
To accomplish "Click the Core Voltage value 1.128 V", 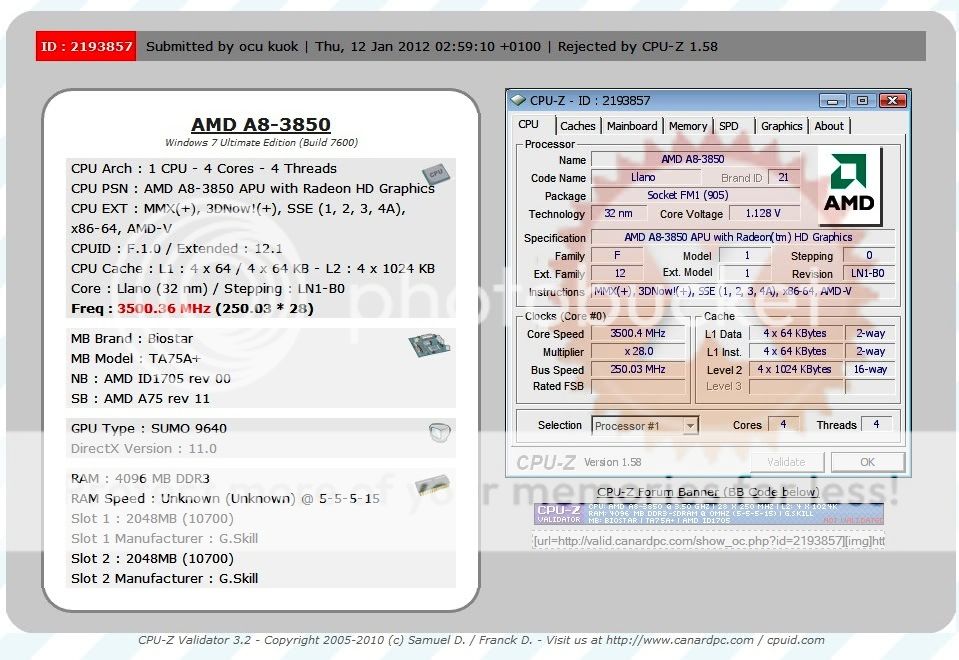I will (763, 213).
